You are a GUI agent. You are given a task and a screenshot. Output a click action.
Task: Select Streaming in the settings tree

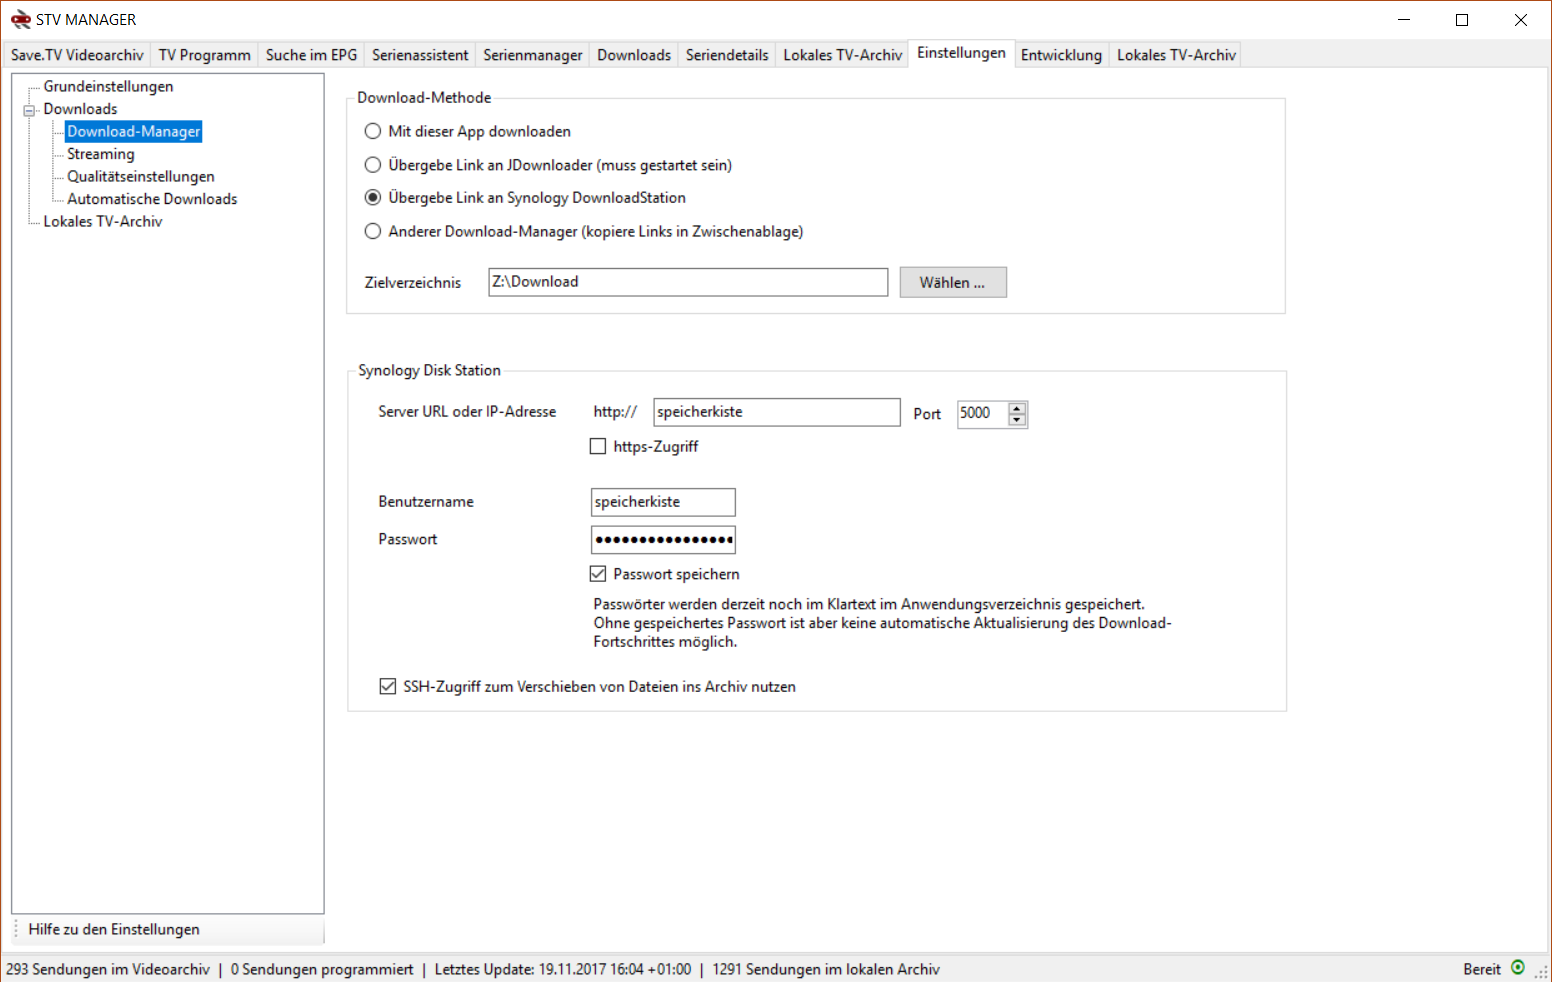[100, 154]
